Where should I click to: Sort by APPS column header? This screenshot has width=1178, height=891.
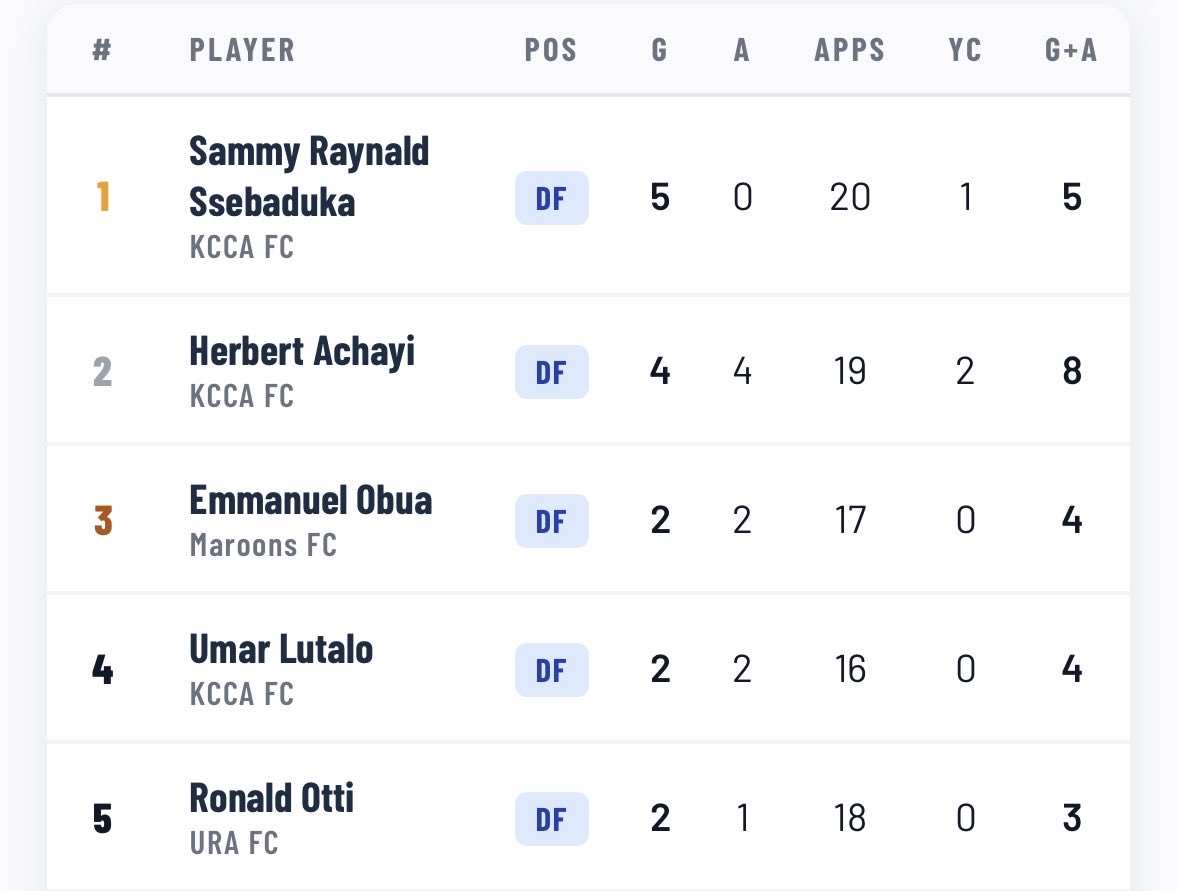pos(850,50)
